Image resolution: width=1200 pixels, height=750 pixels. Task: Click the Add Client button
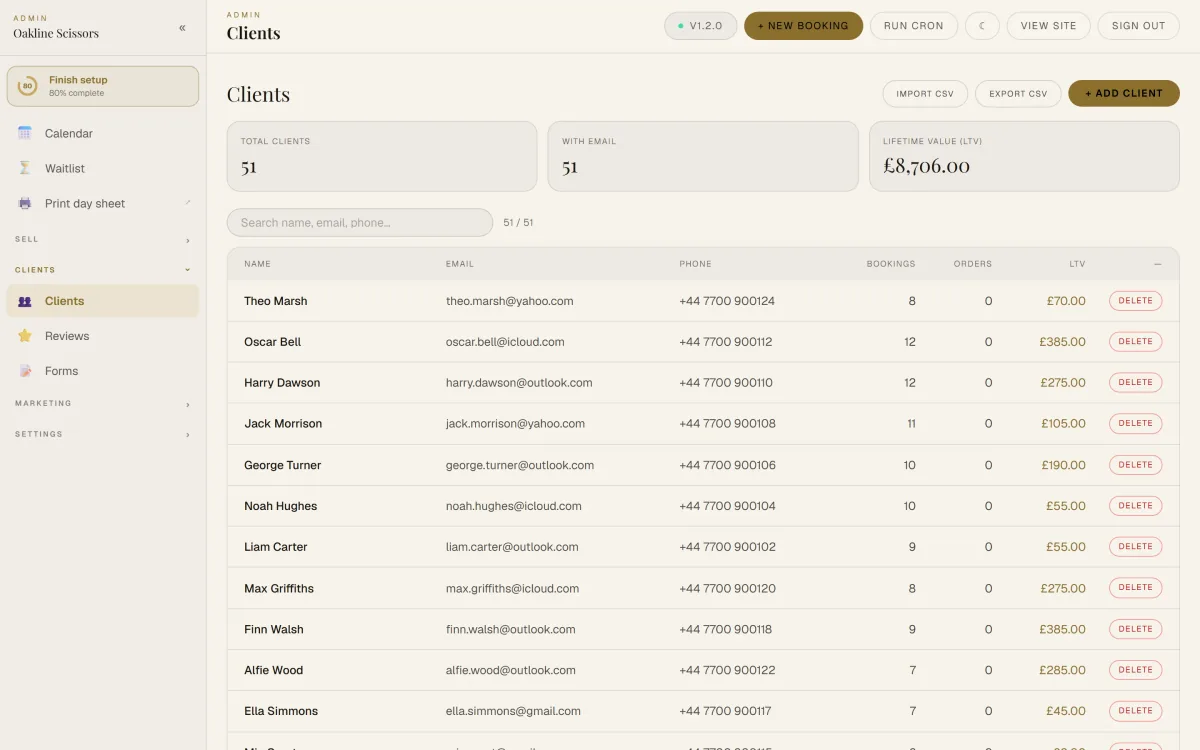(1124, 93)
